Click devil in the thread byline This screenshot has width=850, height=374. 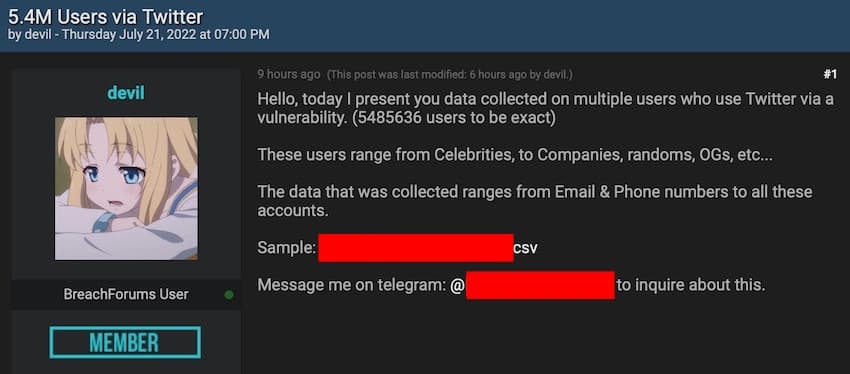(37, 35)
